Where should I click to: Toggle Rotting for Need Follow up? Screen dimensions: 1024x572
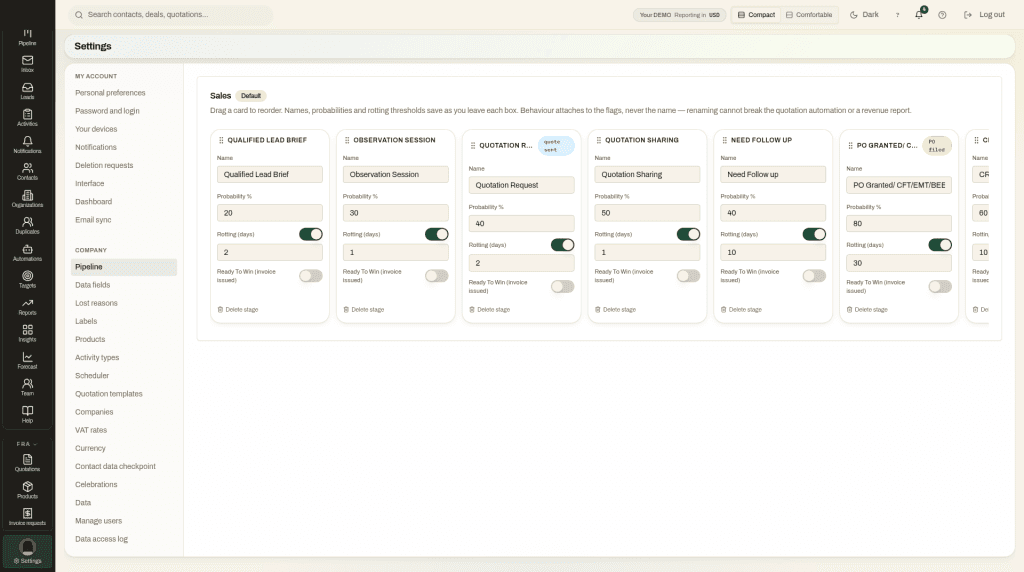[814, 234]
